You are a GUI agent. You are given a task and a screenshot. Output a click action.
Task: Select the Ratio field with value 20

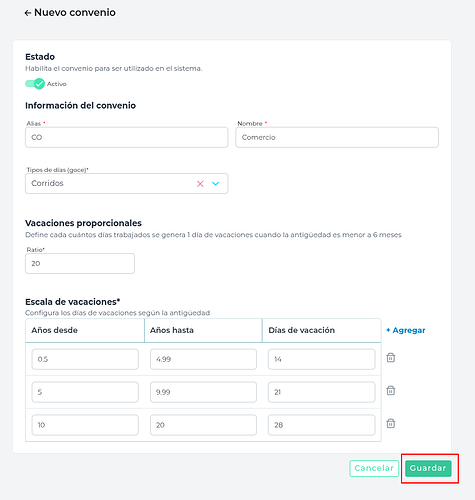80,263
